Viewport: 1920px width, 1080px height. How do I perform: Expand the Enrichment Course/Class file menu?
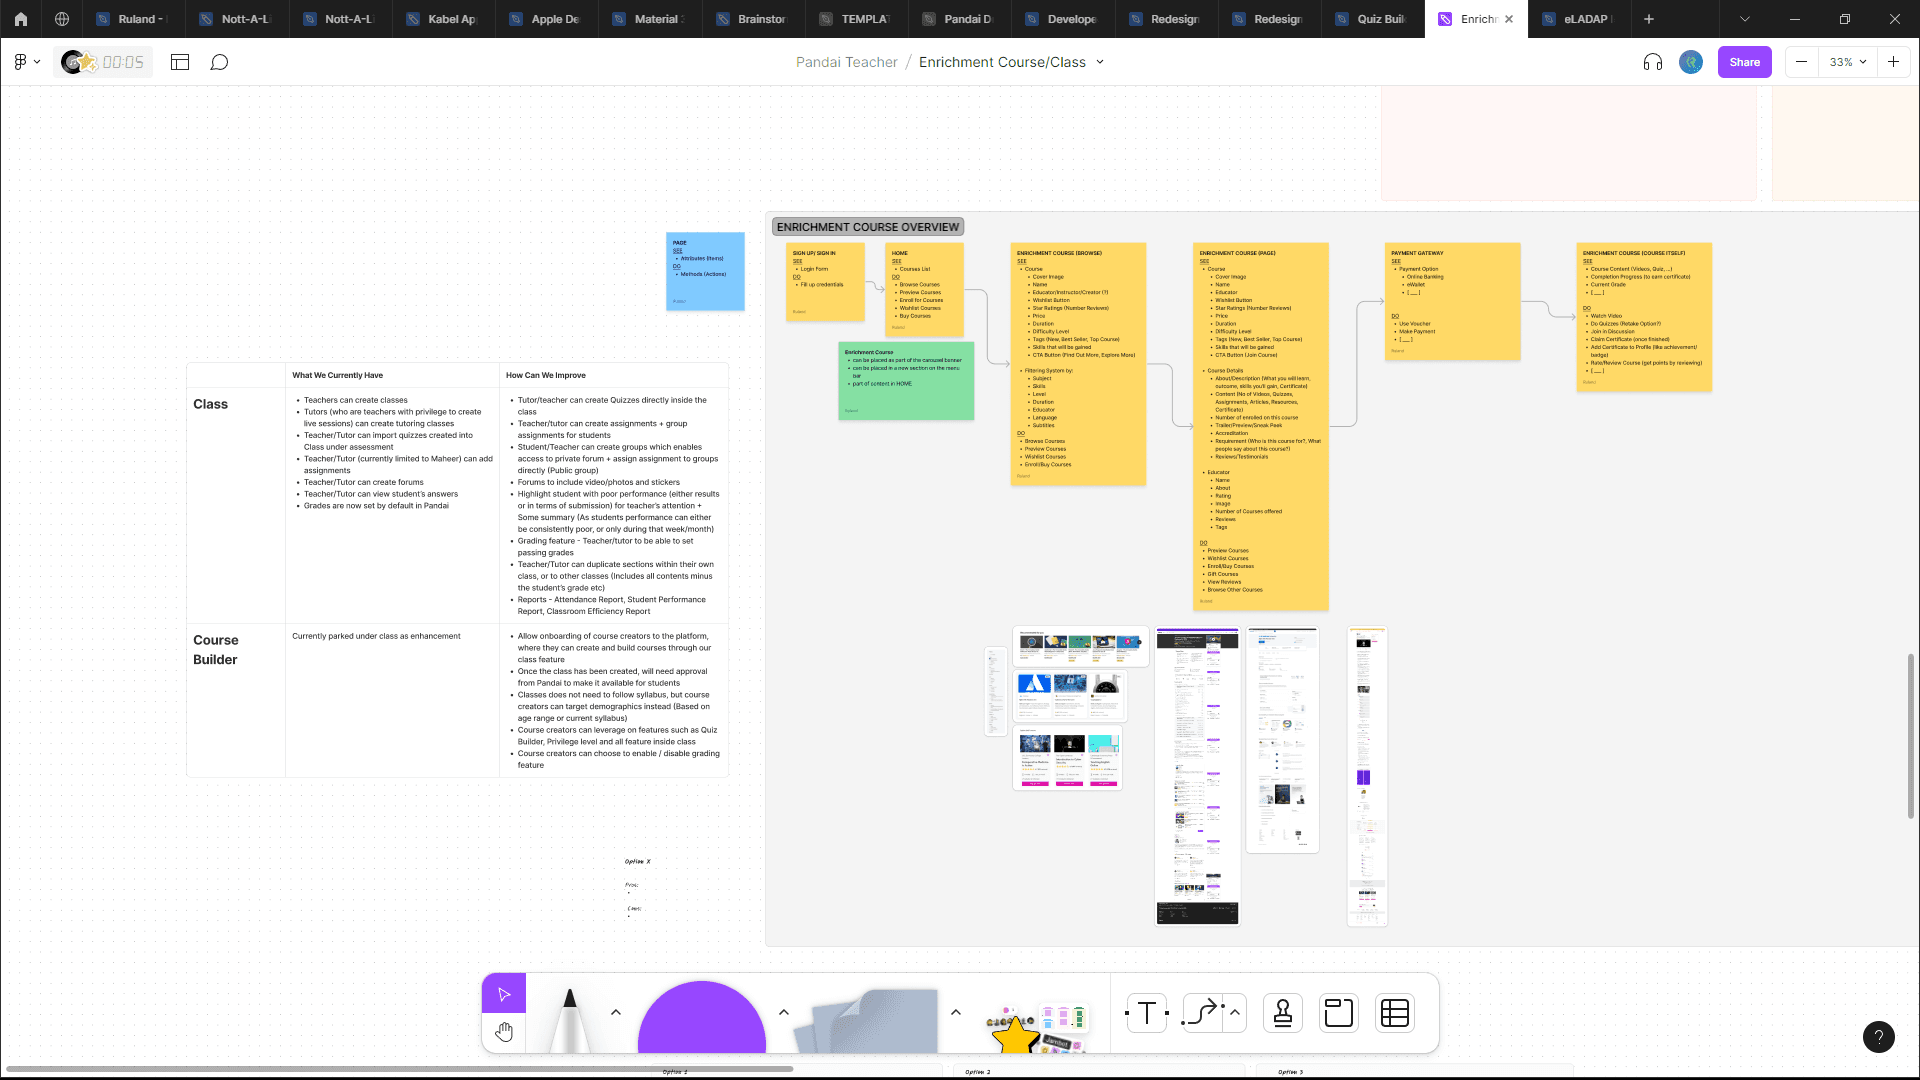(x=1100, y=62)
